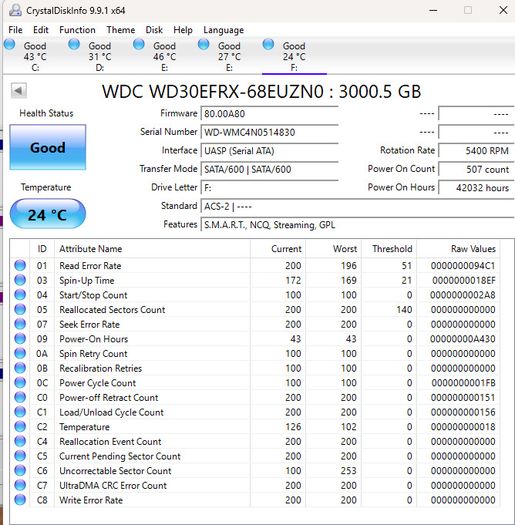
Task: Click the blue Good health status button
Action: tap(48, 147)
